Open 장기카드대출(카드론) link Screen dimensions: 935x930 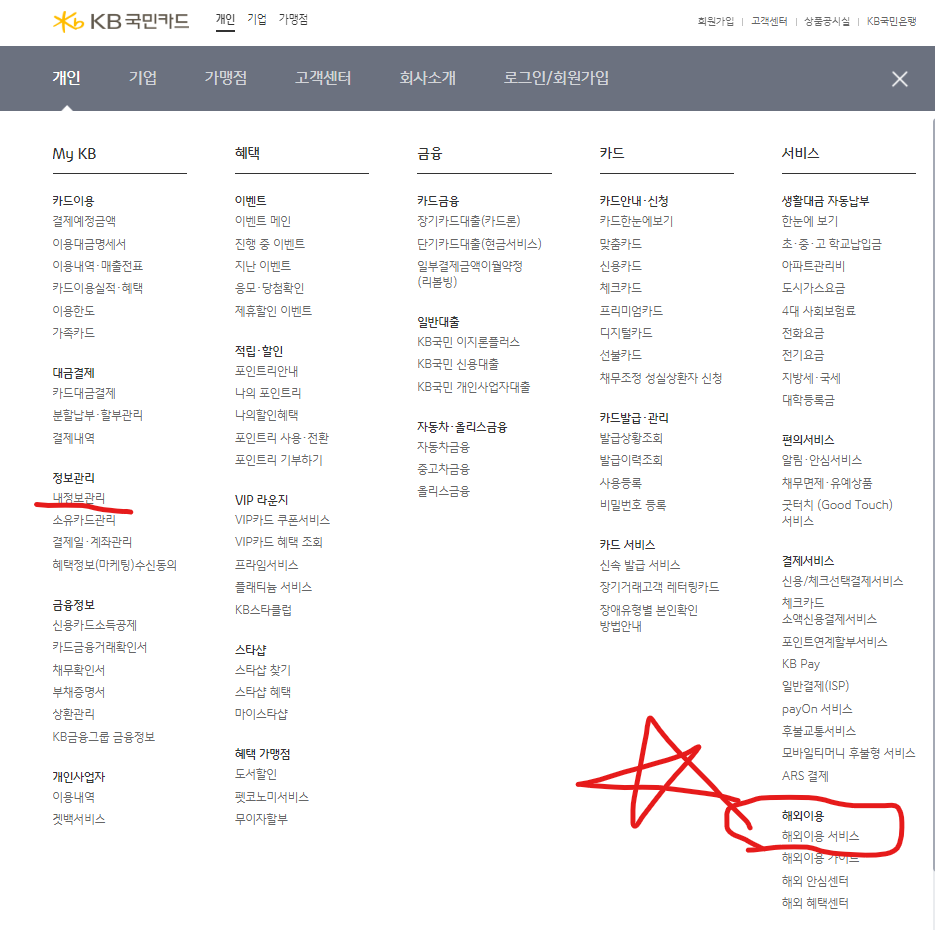click(469, 221)
